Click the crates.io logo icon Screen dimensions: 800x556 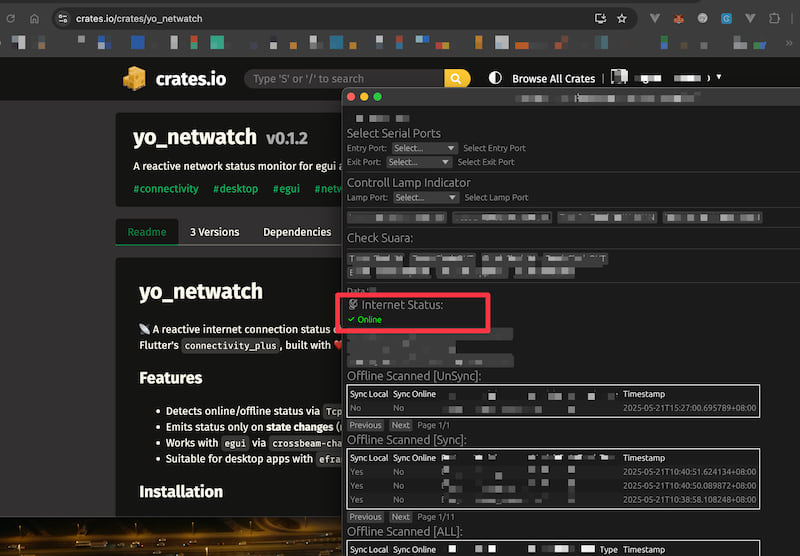(135, 79)
